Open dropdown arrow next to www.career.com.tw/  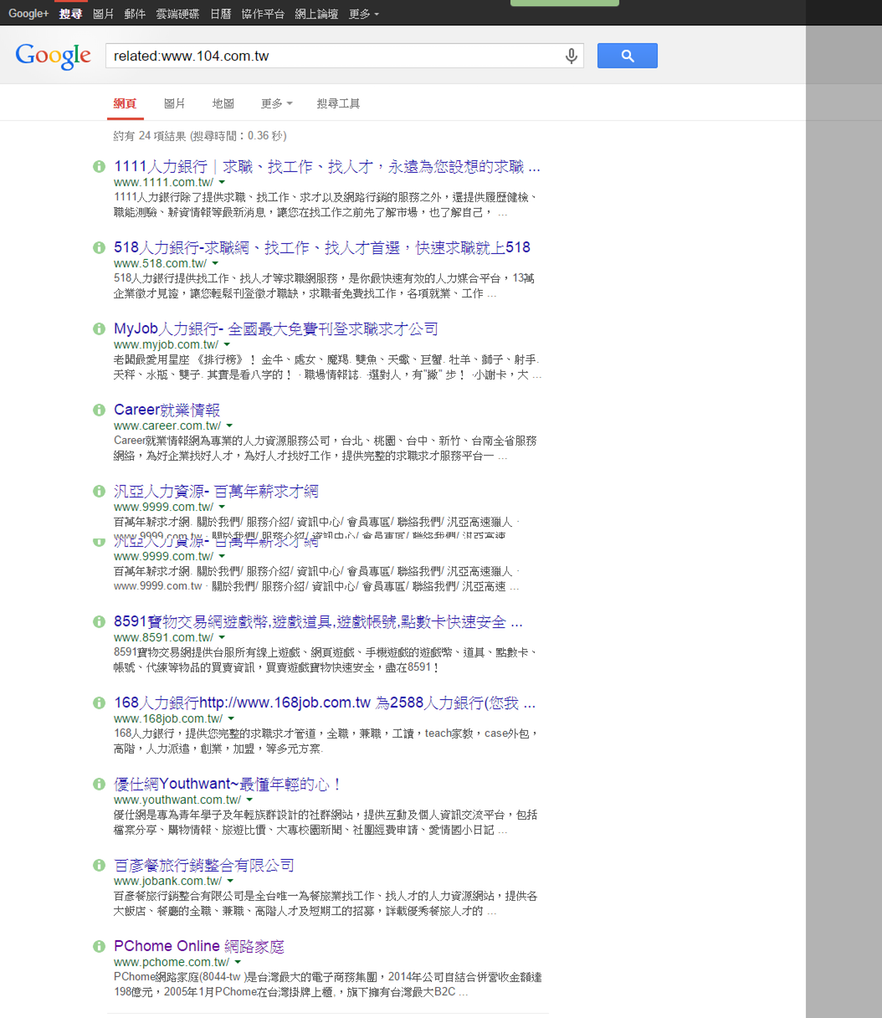(229, 426)
